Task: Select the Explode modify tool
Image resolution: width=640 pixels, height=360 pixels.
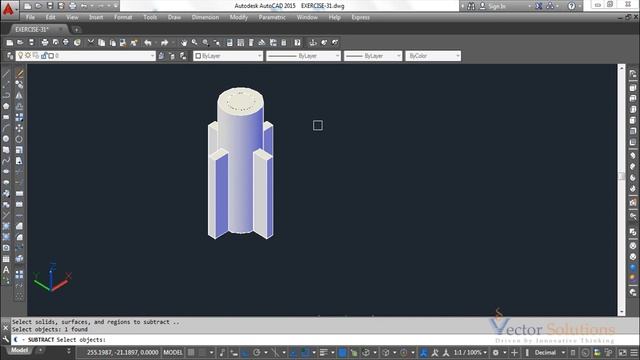Action: pyautogui.click(x=19, y=259)
